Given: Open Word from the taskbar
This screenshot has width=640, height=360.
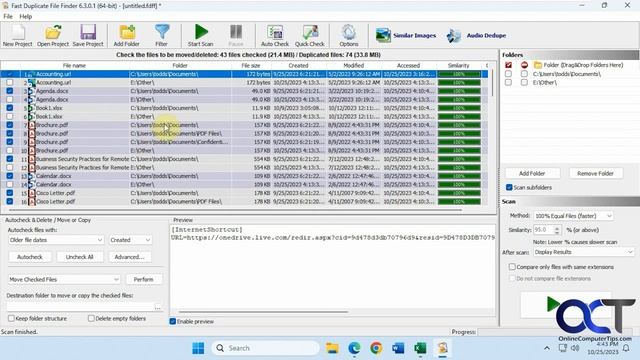Looking at the screenshot, I should (x=398, y=348).
